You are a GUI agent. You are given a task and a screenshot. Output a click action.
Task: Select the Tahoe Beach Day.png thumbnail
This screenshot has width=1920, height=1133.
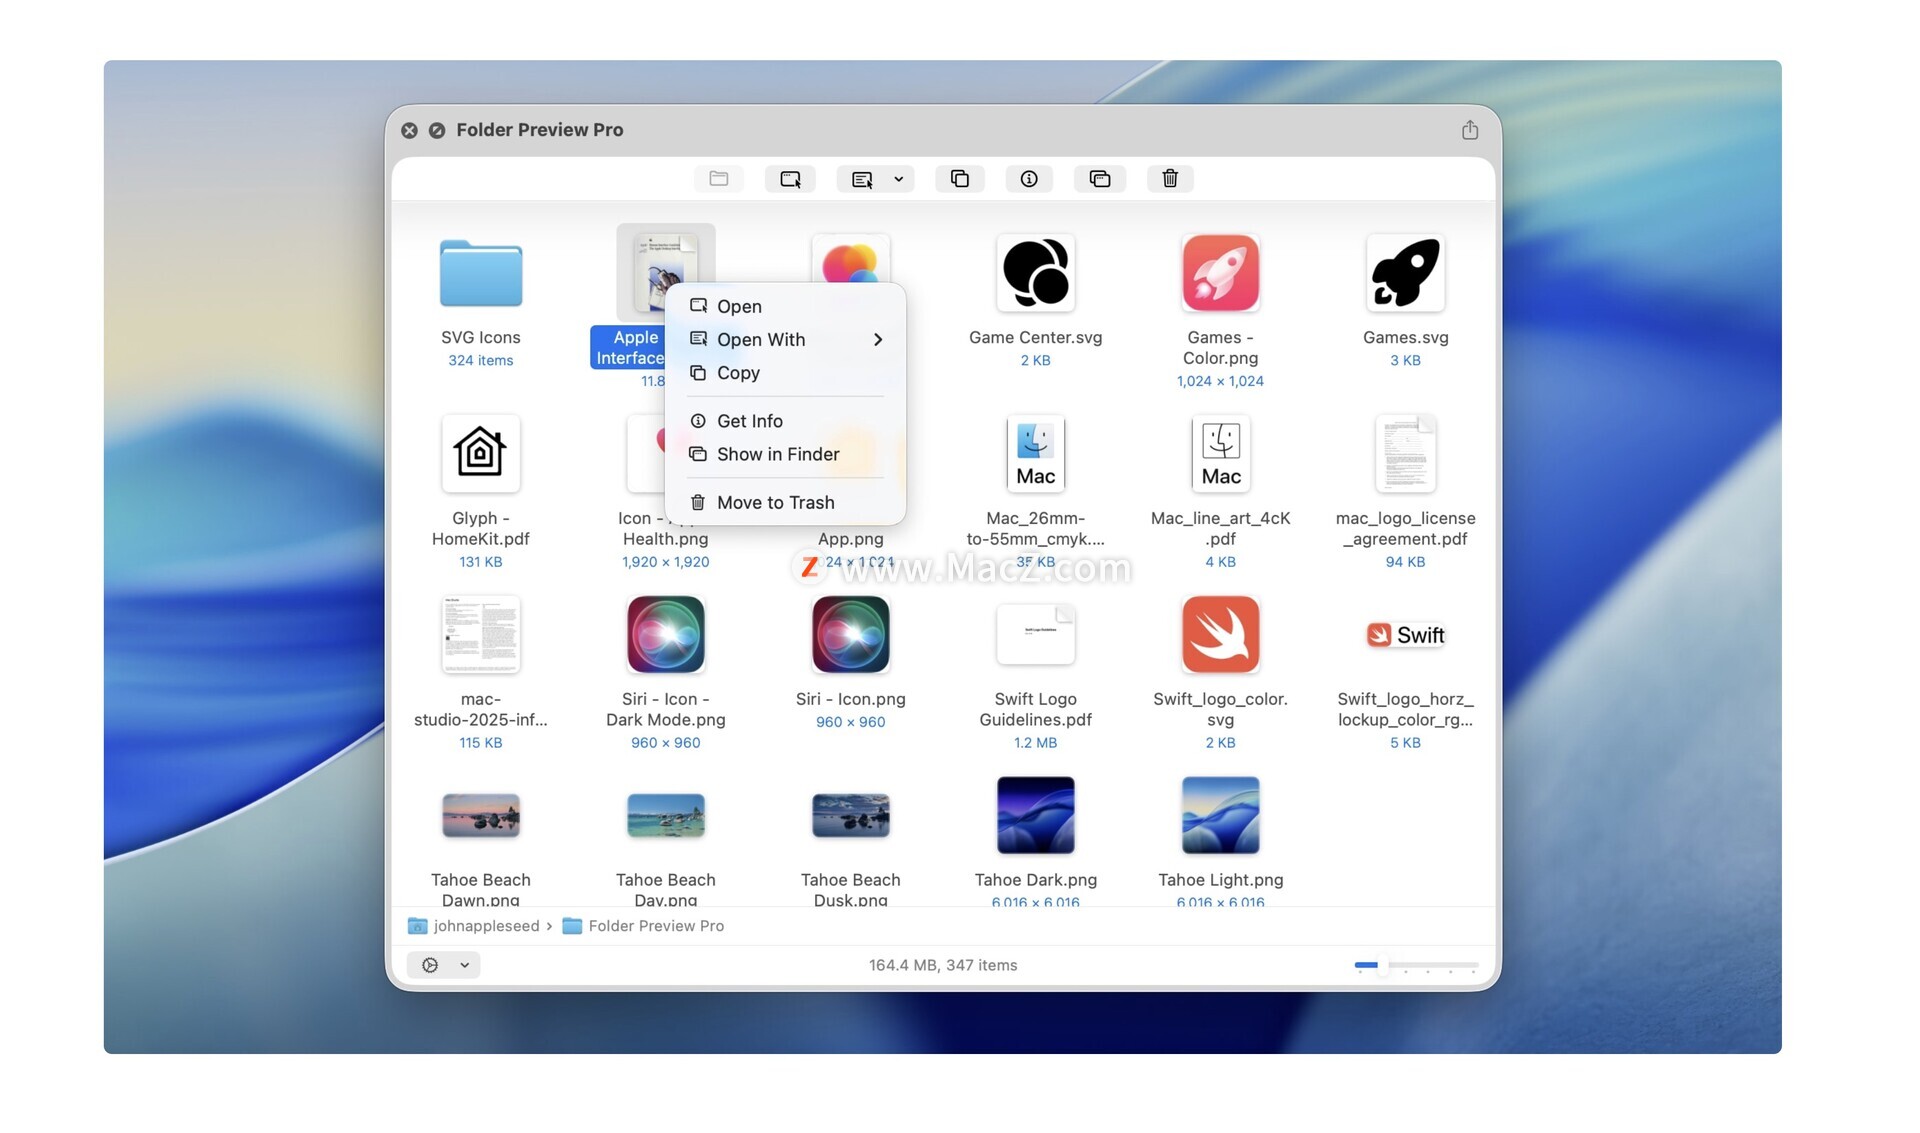tap(666, 815)
